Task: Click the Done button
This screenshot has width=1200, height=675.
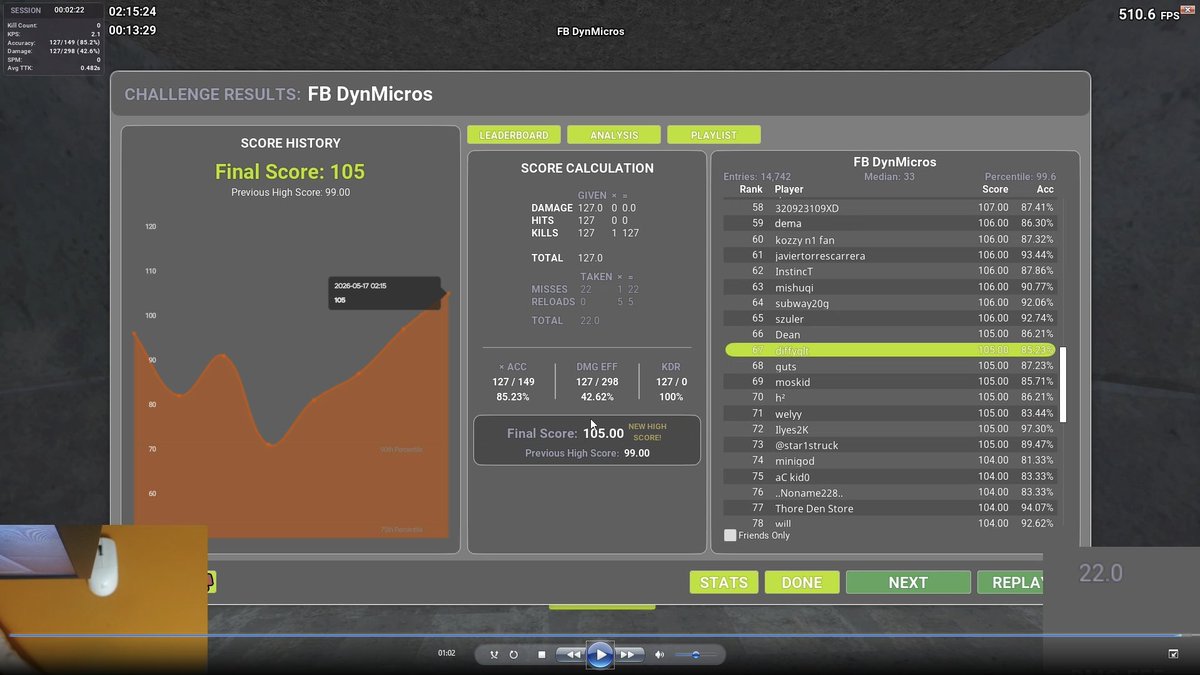Action: (x=802, y=582)
